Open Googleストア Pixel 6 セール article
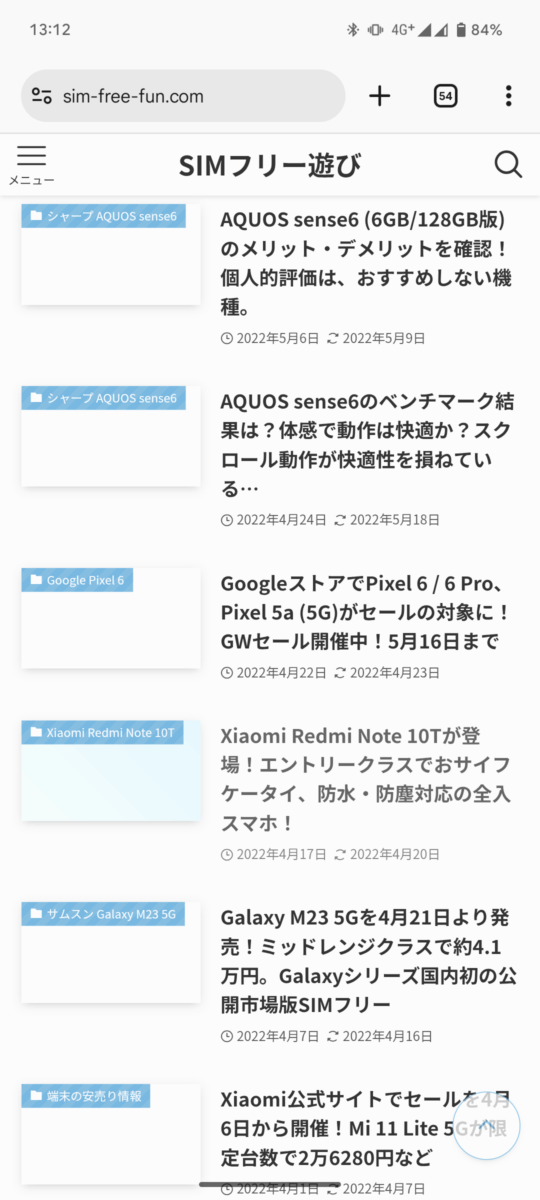 pyautogui.click(x=367, y=612)
